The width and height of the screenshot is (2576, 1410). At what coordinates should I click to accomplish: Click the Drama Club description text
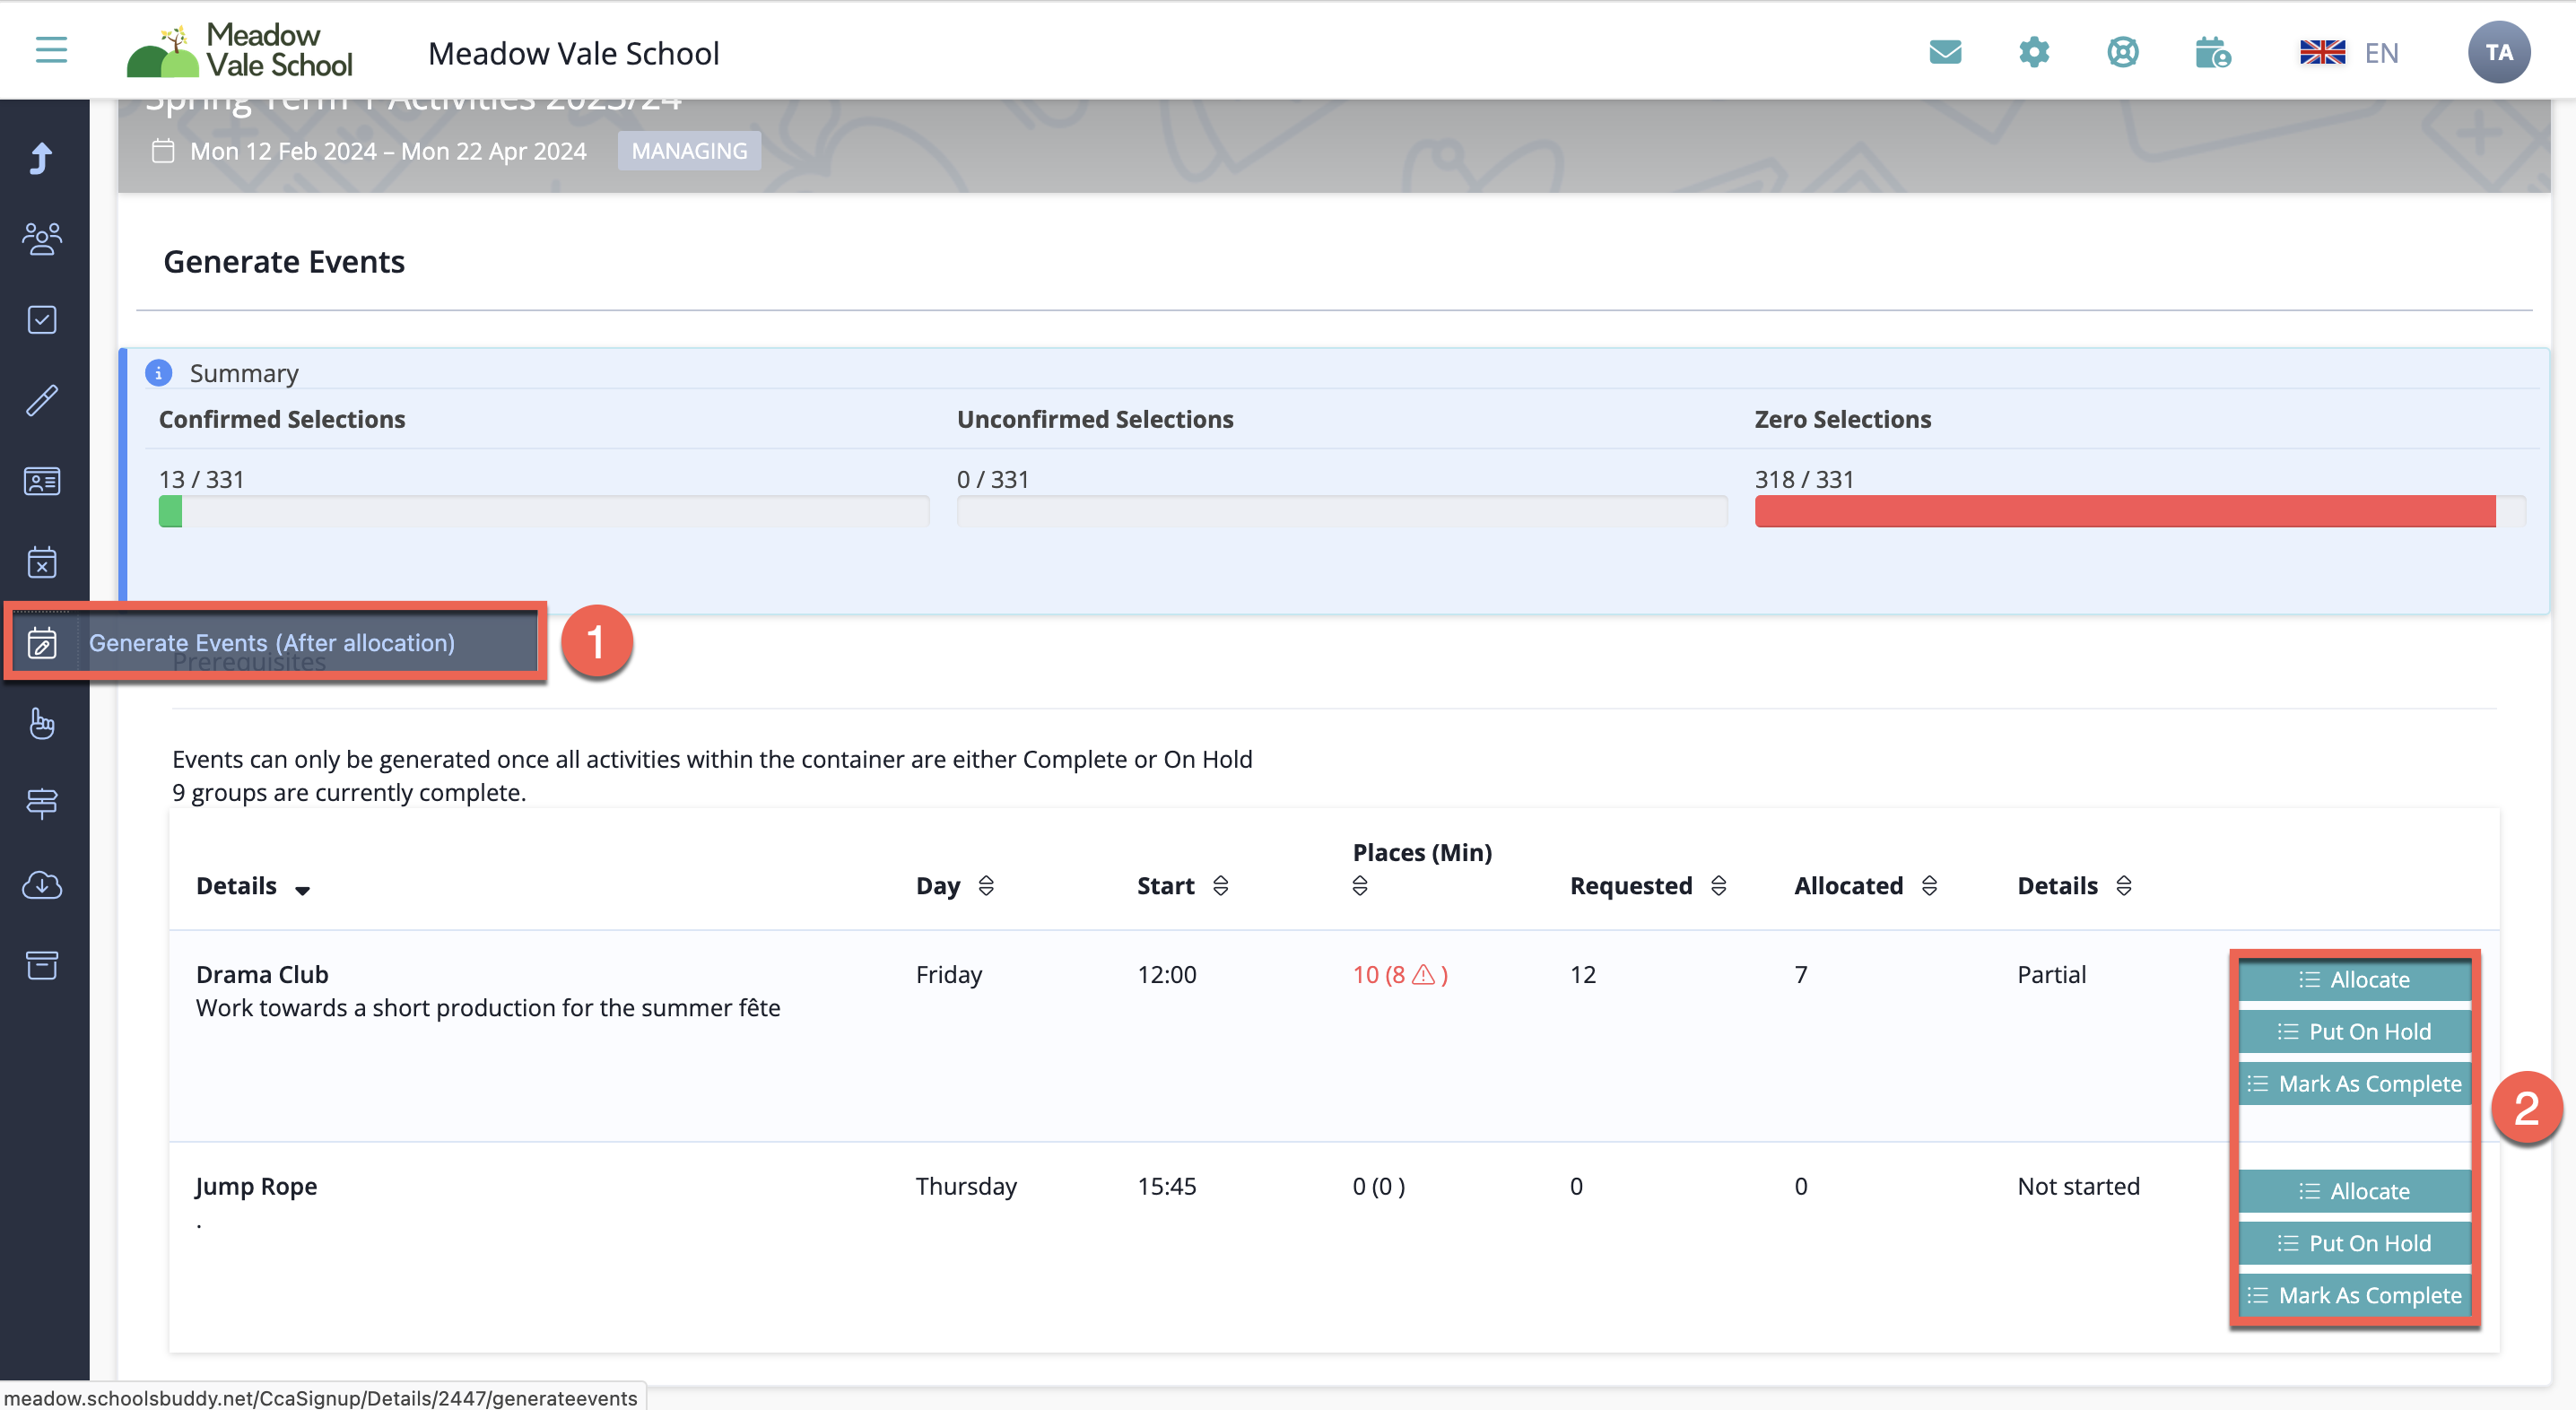[488, 1007]
